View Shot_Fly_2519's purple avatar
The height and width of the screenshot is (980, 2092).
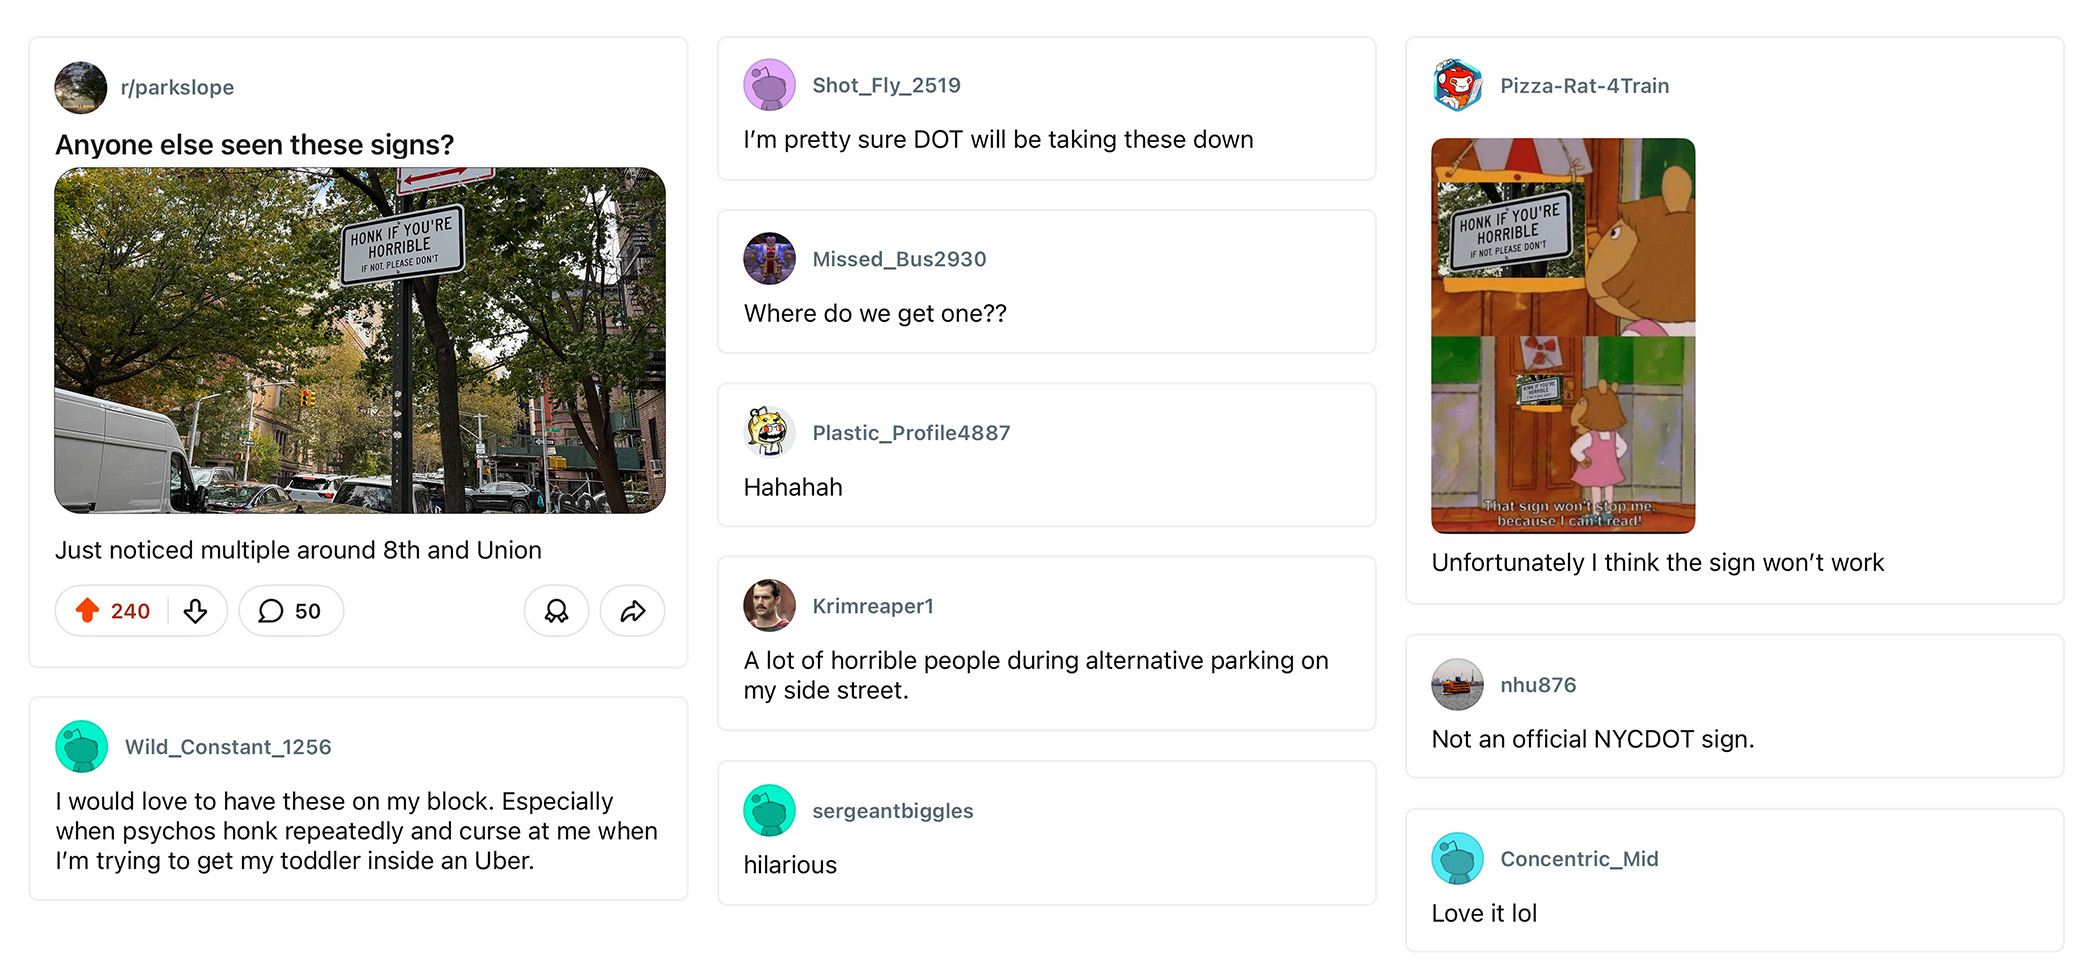click(x=769, y=85)
